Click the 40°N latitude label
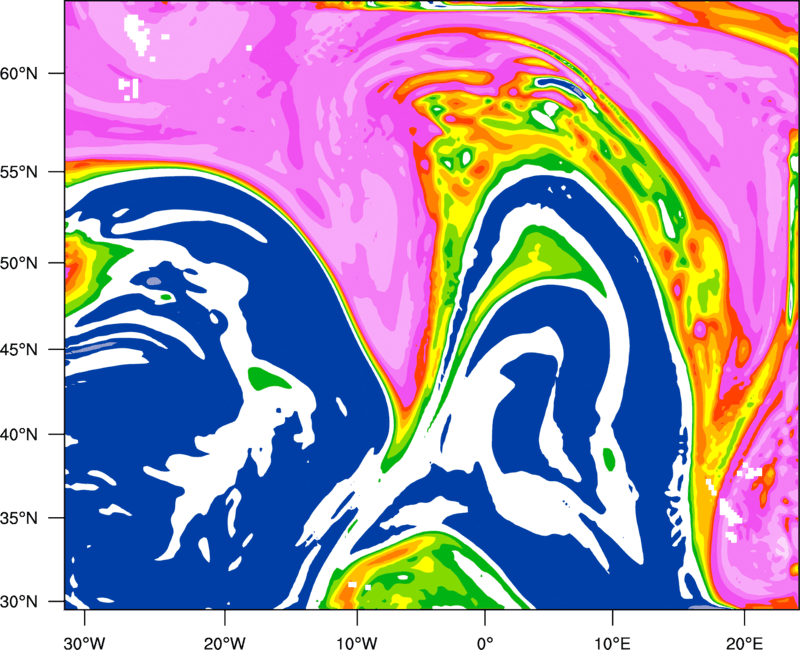 click(x=19, y=435)
